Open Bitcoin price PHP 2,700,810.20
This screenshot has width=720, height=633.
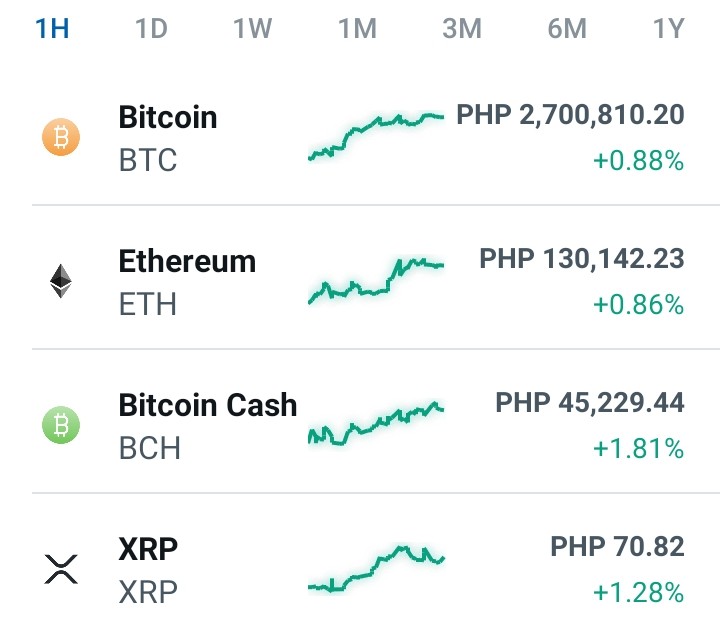tap(570, 115)
